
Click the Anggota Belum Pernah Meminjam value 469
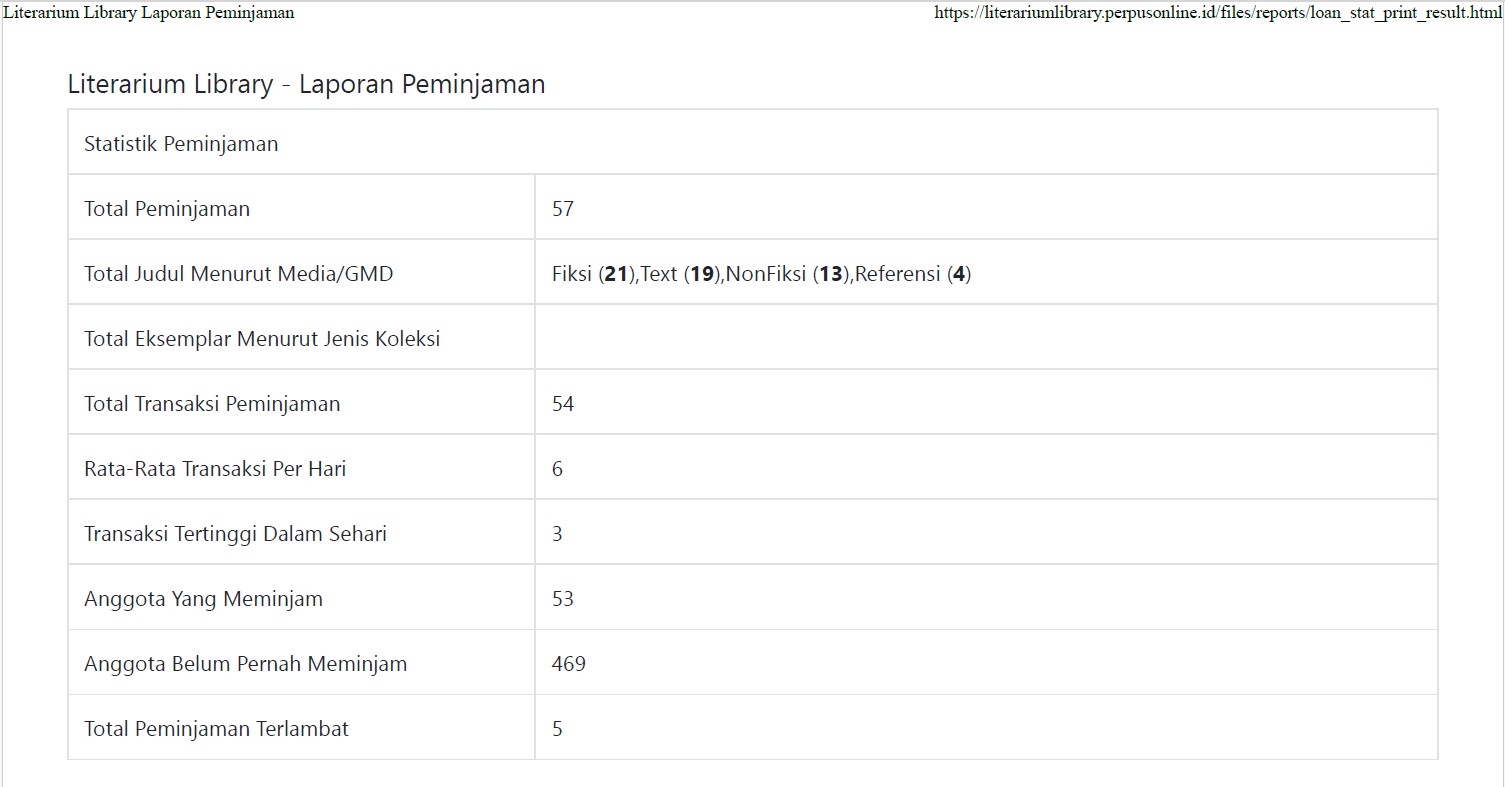pos(569,664)
